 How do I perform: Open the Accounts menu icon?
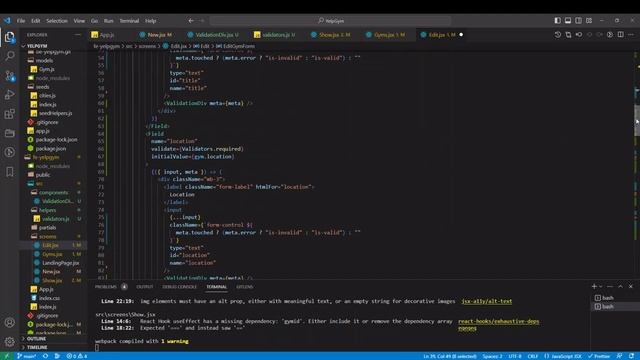pos(9,322)
